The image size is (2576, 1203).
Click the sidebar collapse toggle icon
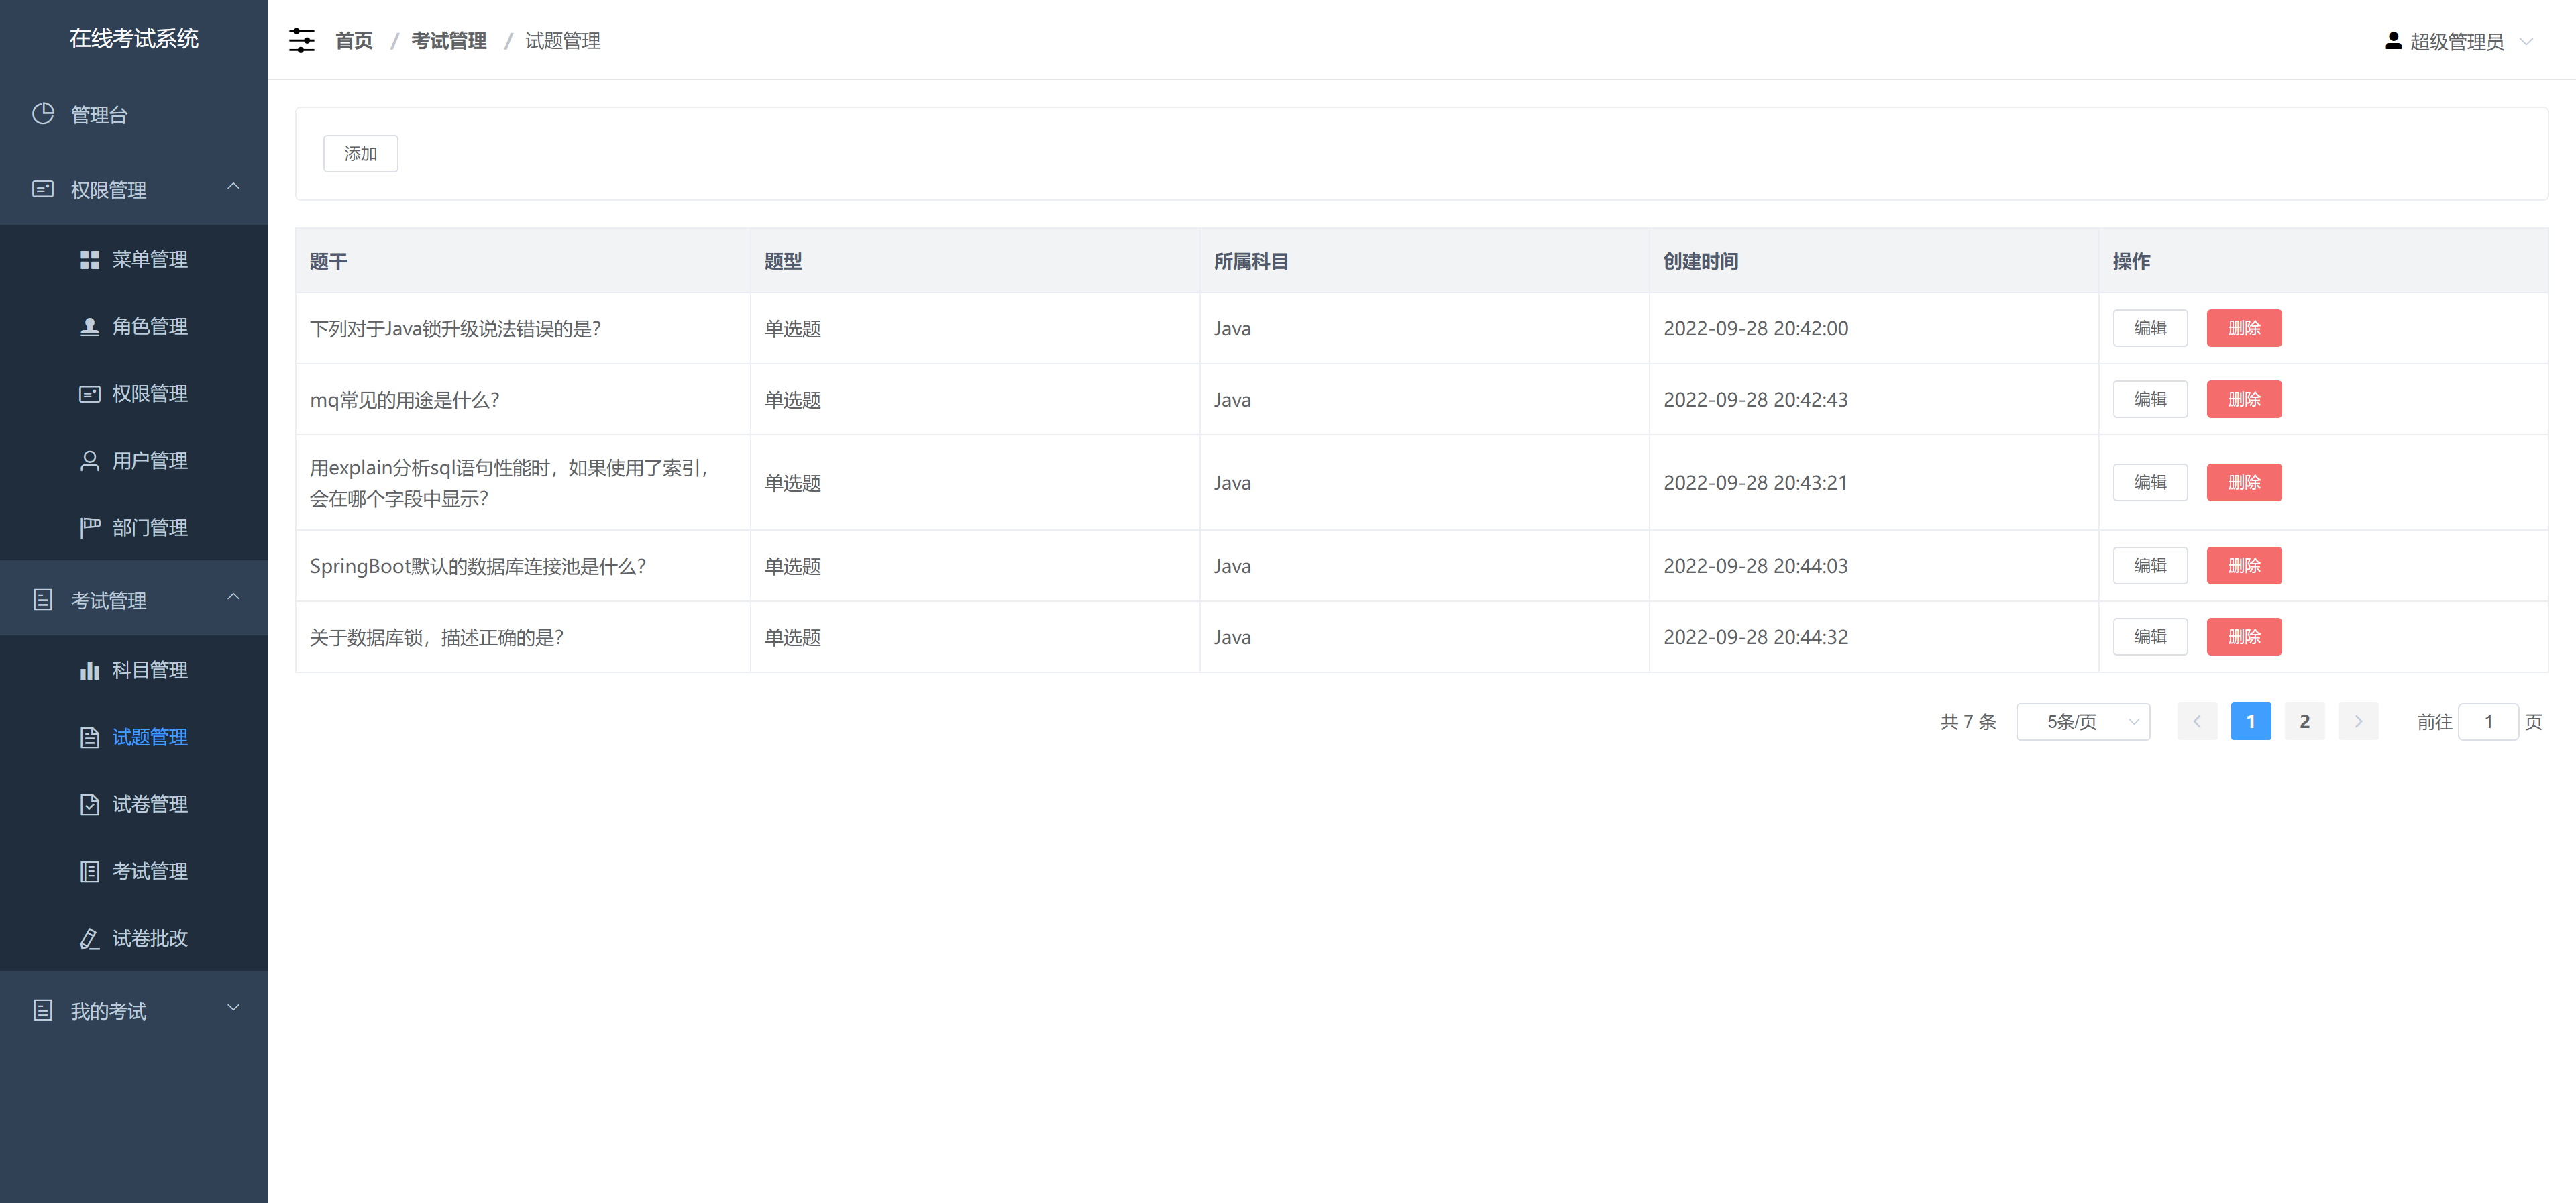(x=301, y=40)
